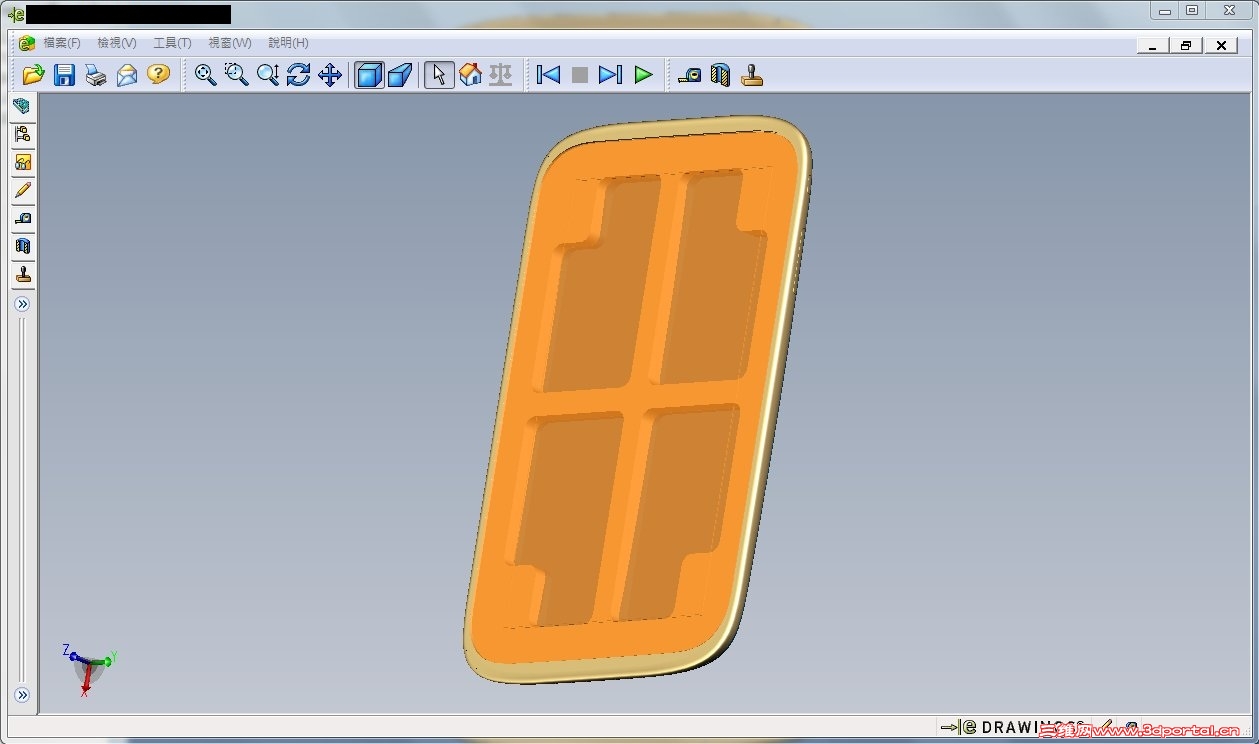Advance to next animation view

coord(610,75)
